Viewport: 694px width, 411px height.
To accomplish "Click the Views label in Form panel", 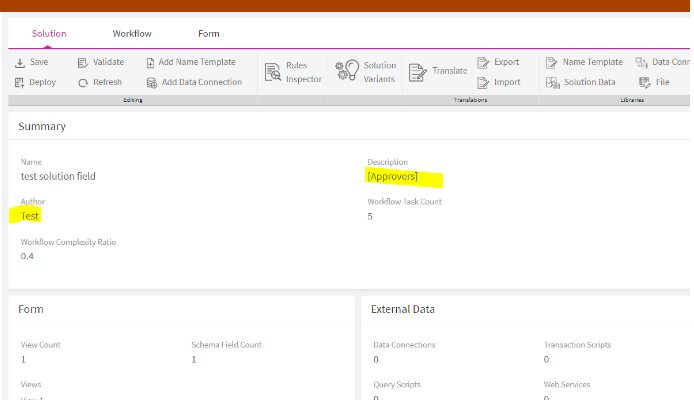I will (x=31, y=384).
